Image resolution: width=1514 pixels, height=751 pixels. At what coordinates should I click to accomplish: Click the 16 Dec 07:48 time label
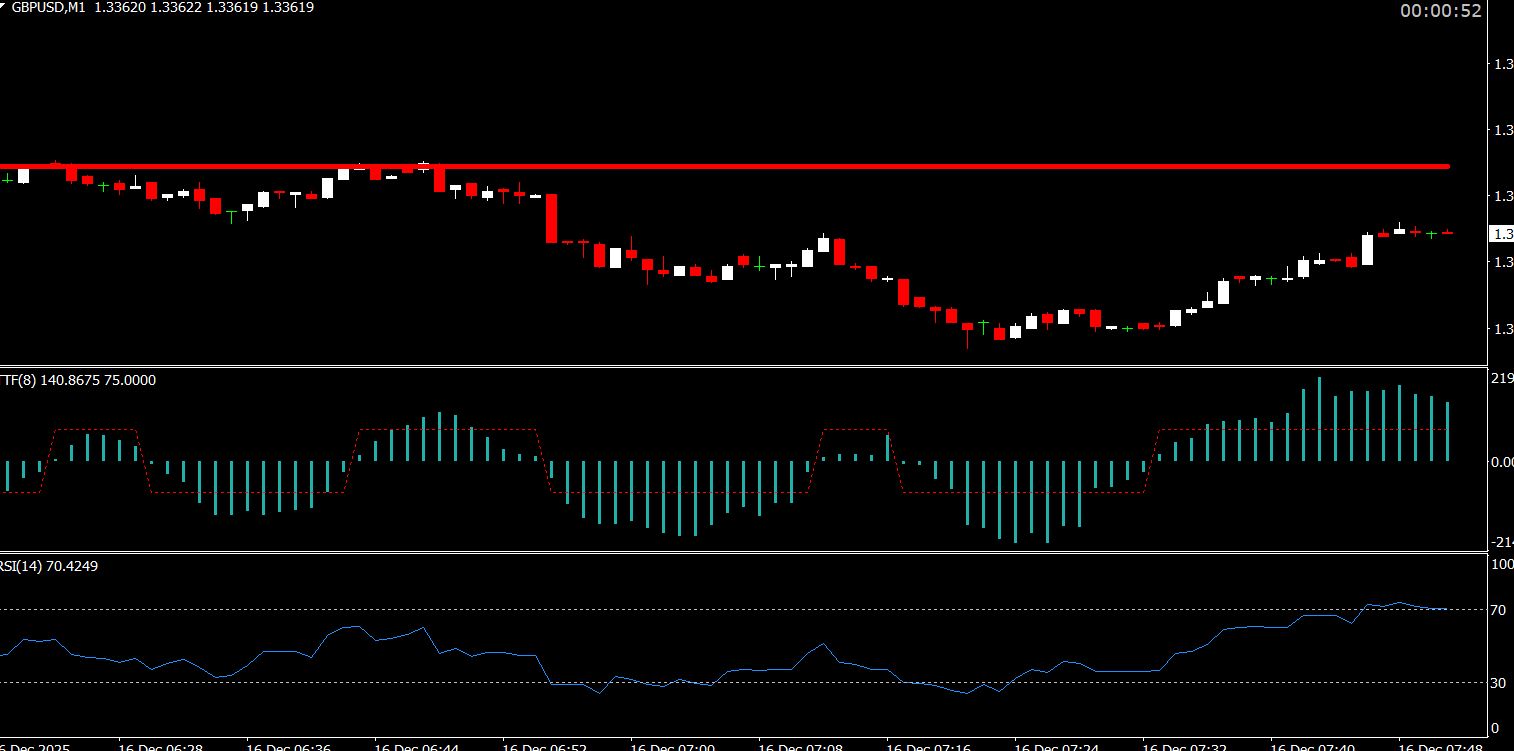click(1440, 747)
